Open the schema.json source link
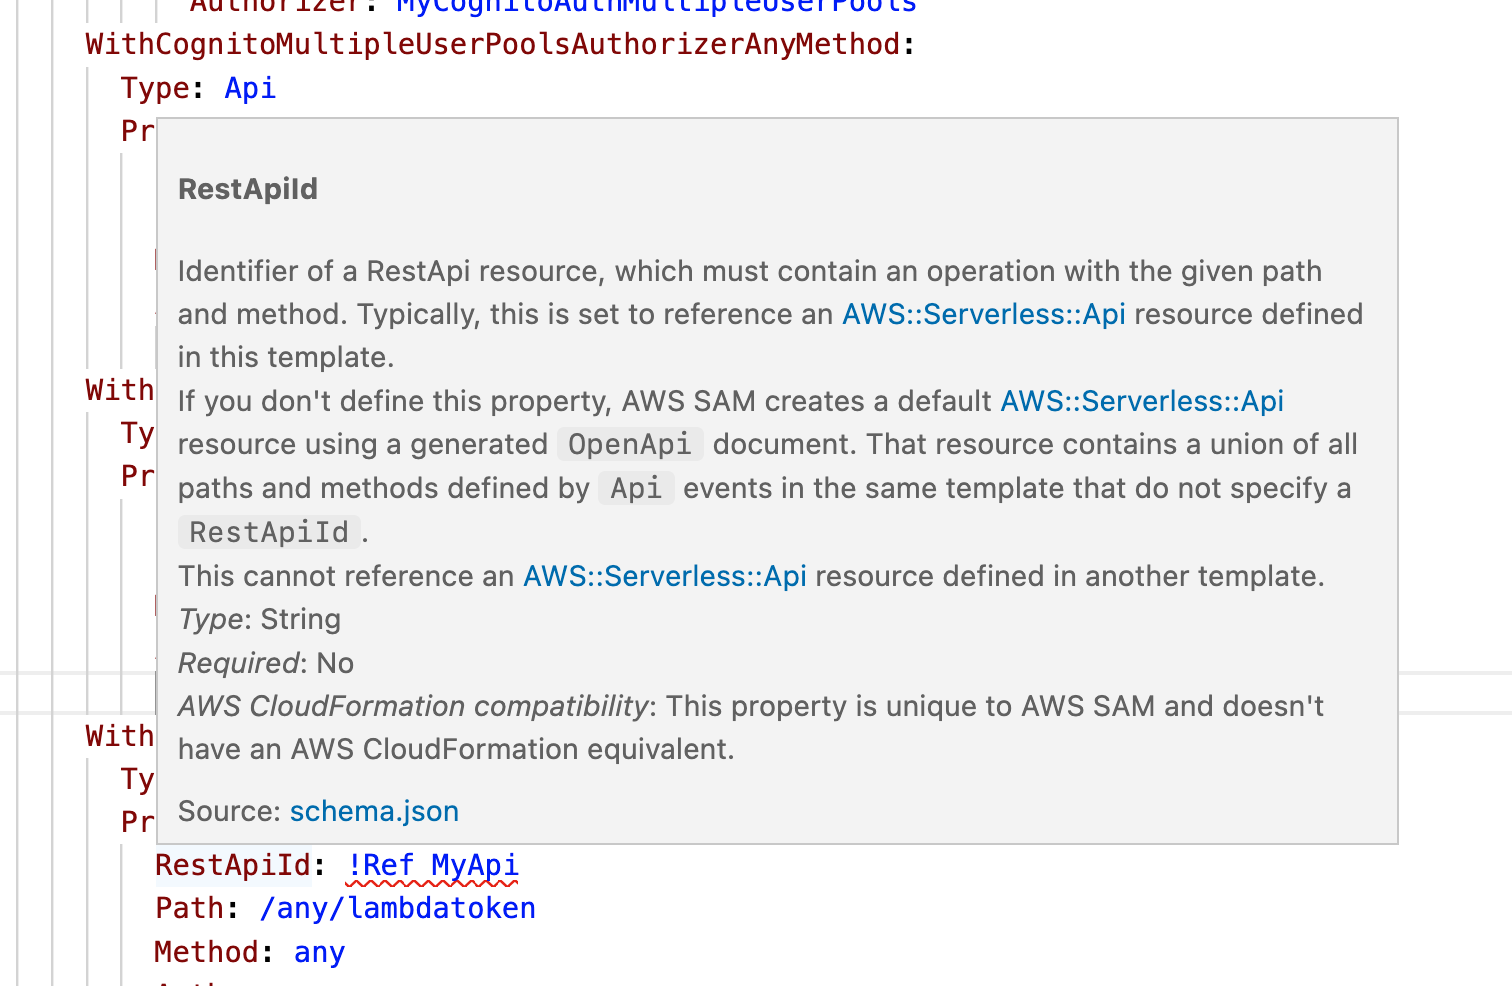Viewport: 1512px width, 986px height. (374, 811)
